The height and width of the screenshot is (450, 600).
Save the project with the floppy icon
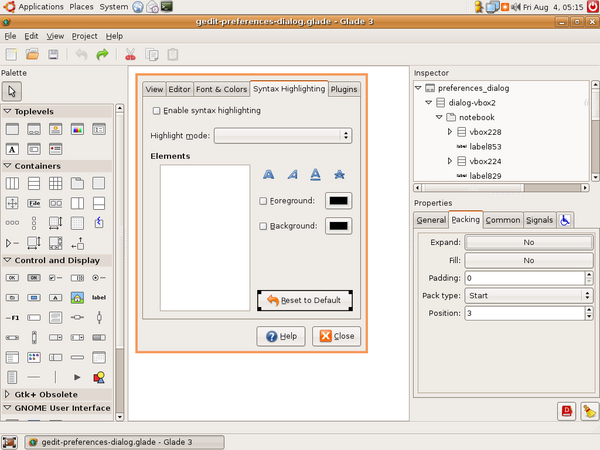pyautogui.click(x=53, y=54)
